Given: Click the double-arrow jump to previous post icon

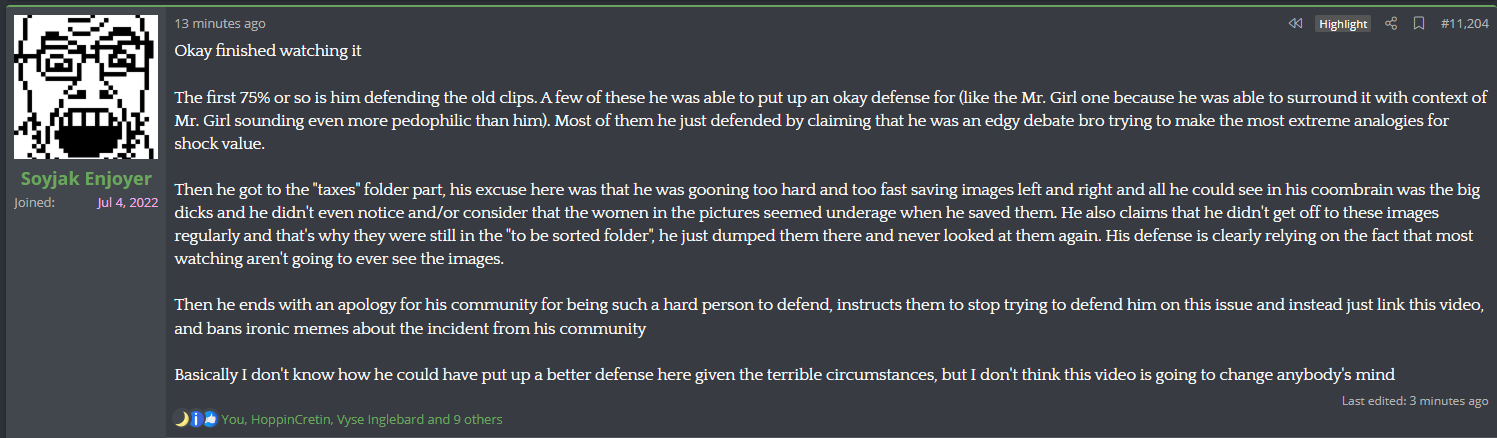Looking at the screenshot, I should 1295,23.
